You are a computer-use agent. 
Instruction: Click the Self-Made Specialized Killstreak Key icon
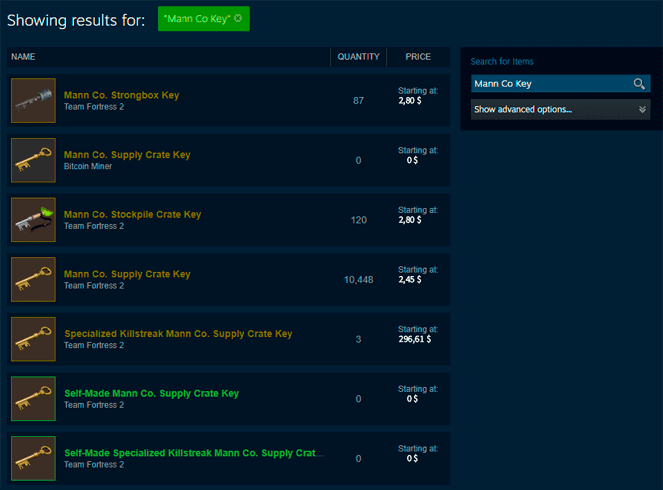tap(33, 457)
